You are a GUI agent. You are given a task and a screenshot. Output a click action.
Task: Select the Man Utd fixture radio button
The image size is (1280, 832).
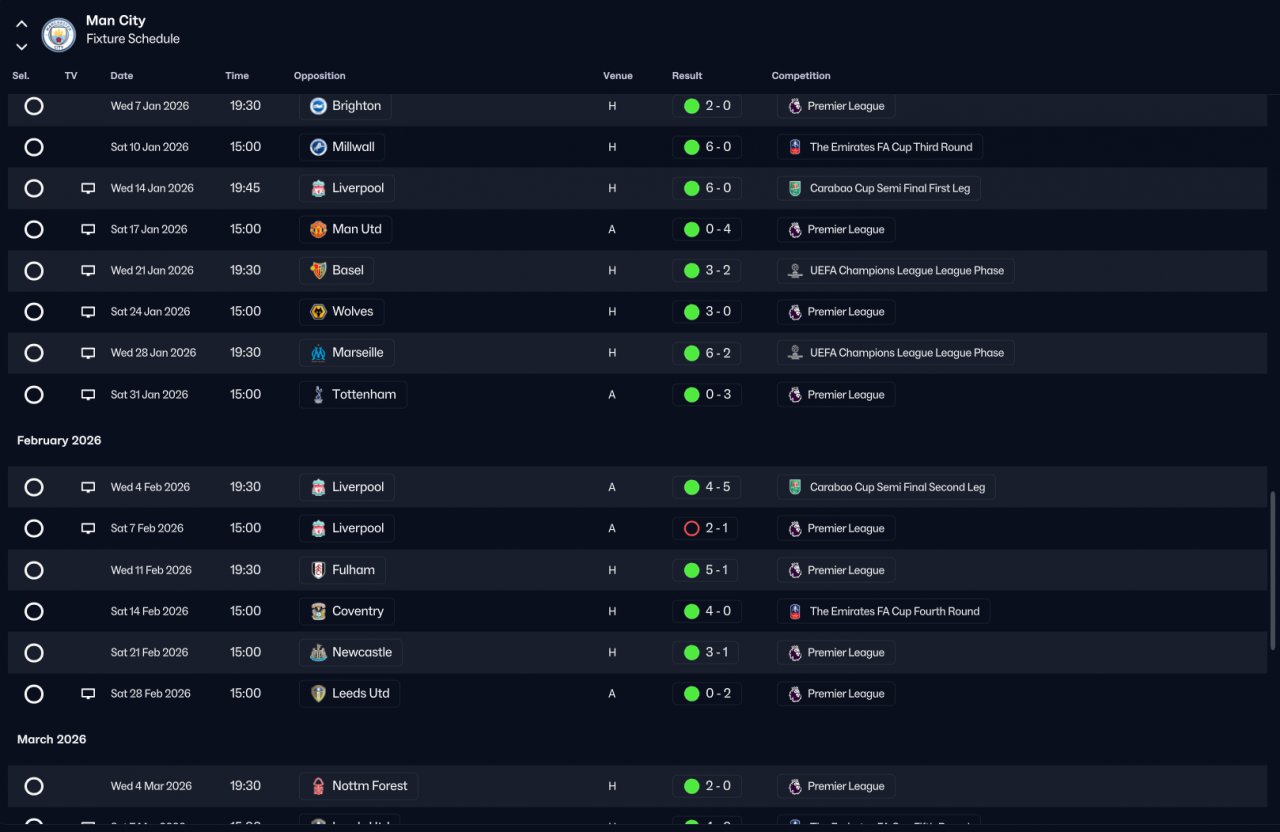pyautogui.click(x=34, y=229)
